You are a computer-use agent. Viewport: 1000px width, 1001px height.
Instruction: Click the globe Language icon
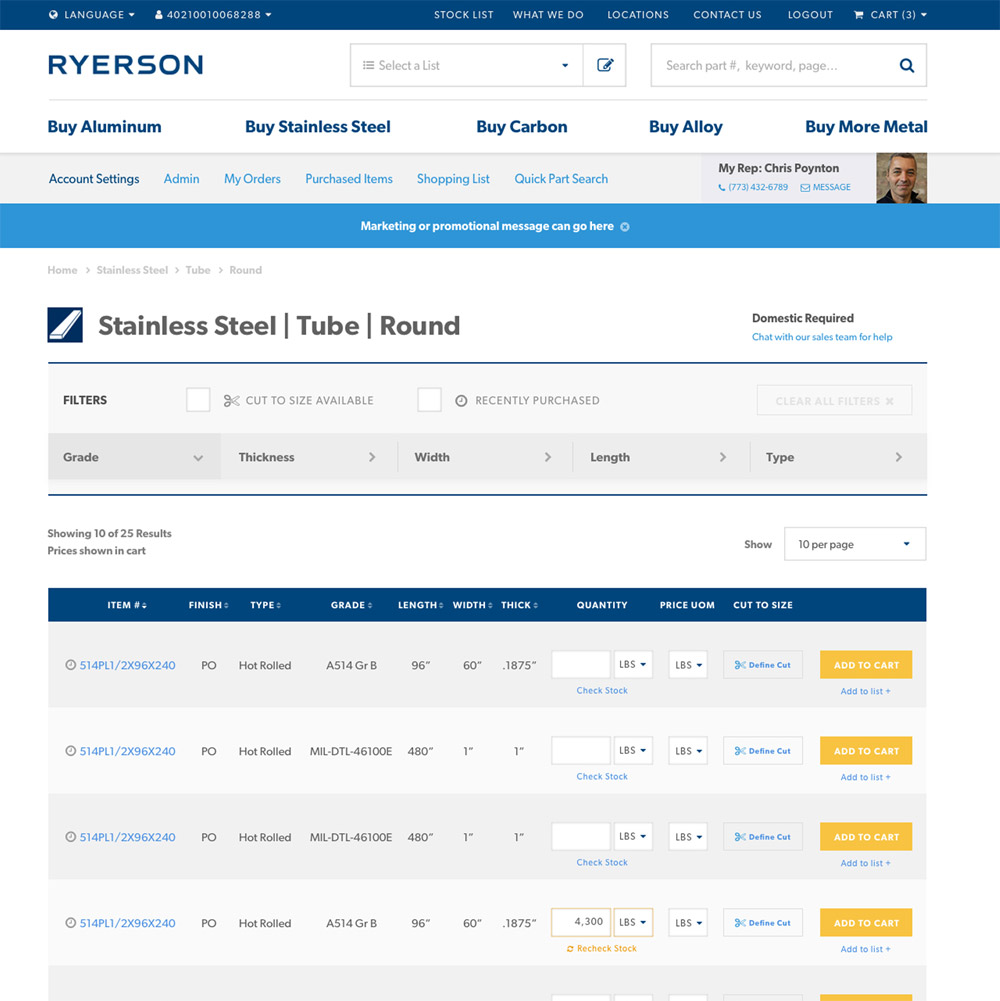click(x=53, y=15)
